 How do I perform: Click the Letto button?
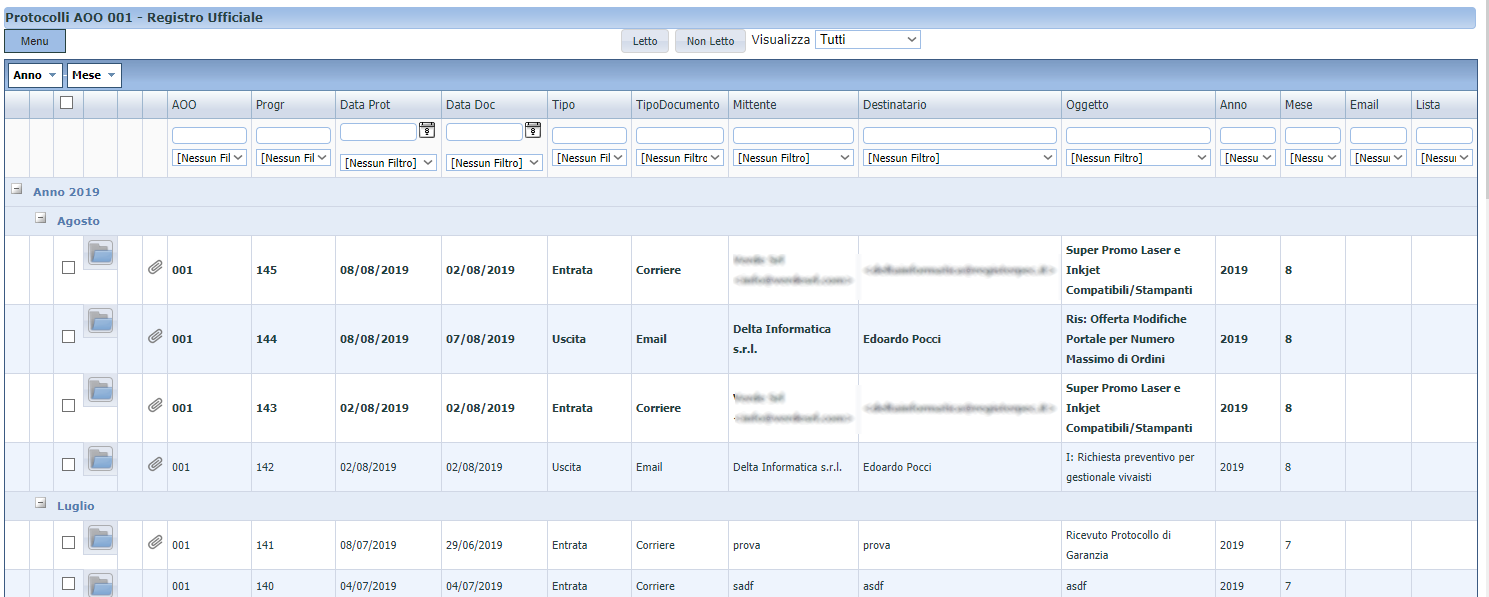(645, 41)
